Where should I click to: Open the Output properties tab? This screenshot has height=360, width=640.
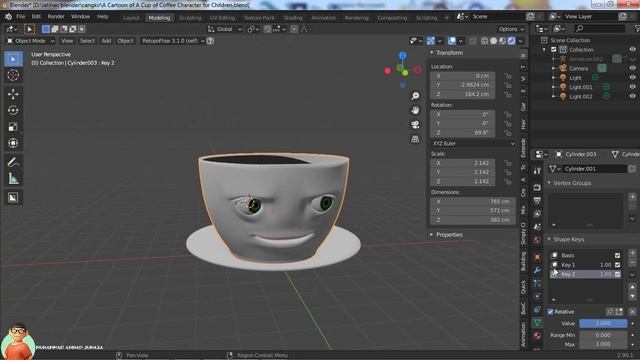pyautogui.click(x=537, y=200)
